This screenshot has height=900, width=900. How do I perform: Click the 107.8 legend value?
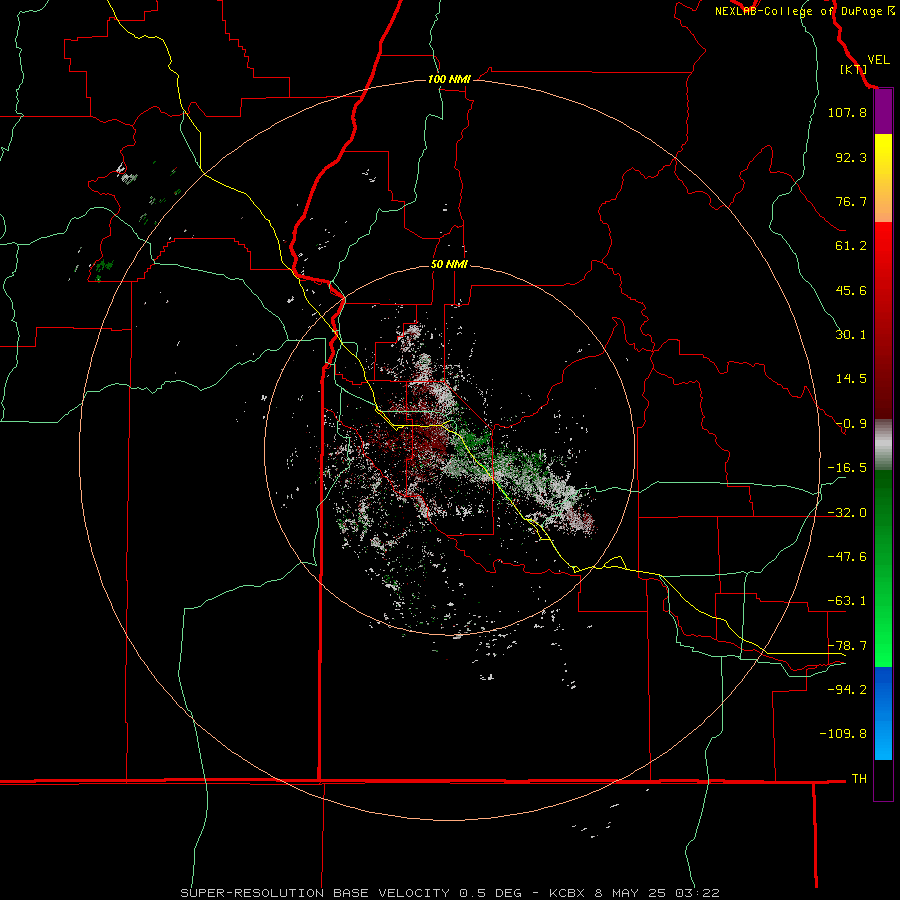coord(847,112)
